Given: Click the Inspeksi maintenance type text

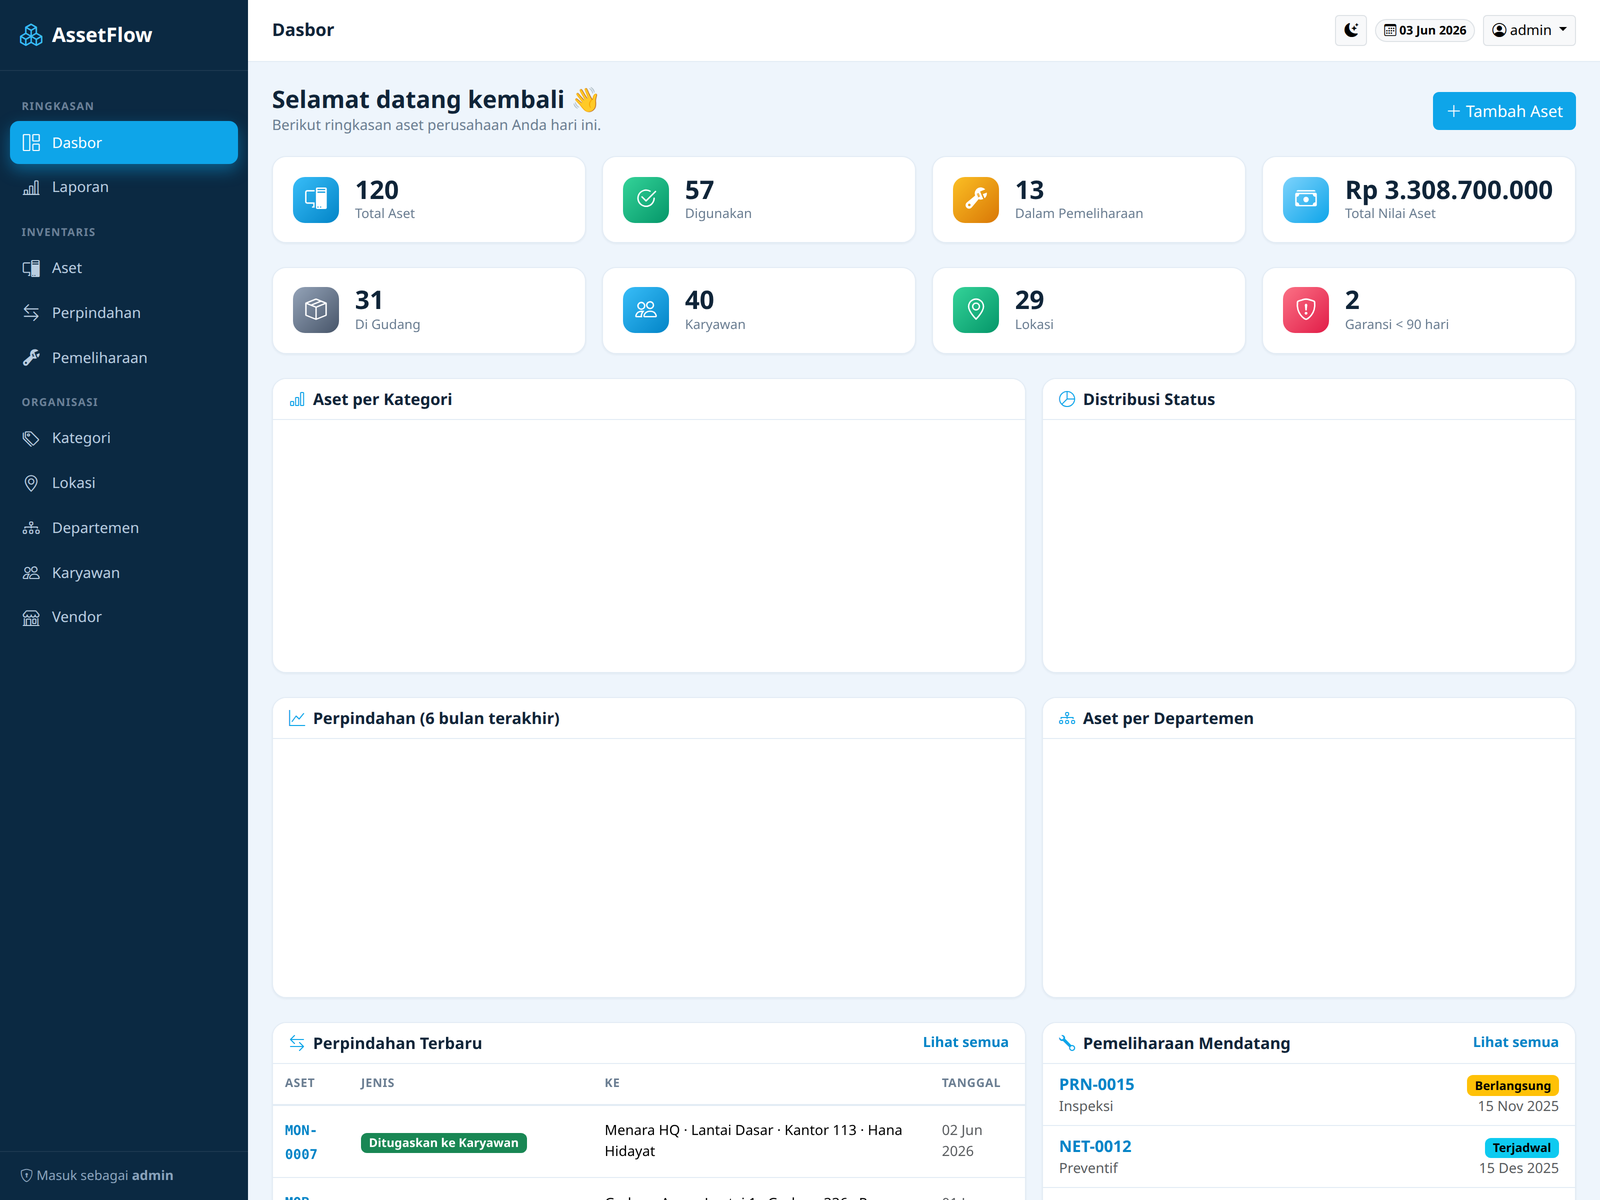Looking at the screenshot, I should 1086,1106.
